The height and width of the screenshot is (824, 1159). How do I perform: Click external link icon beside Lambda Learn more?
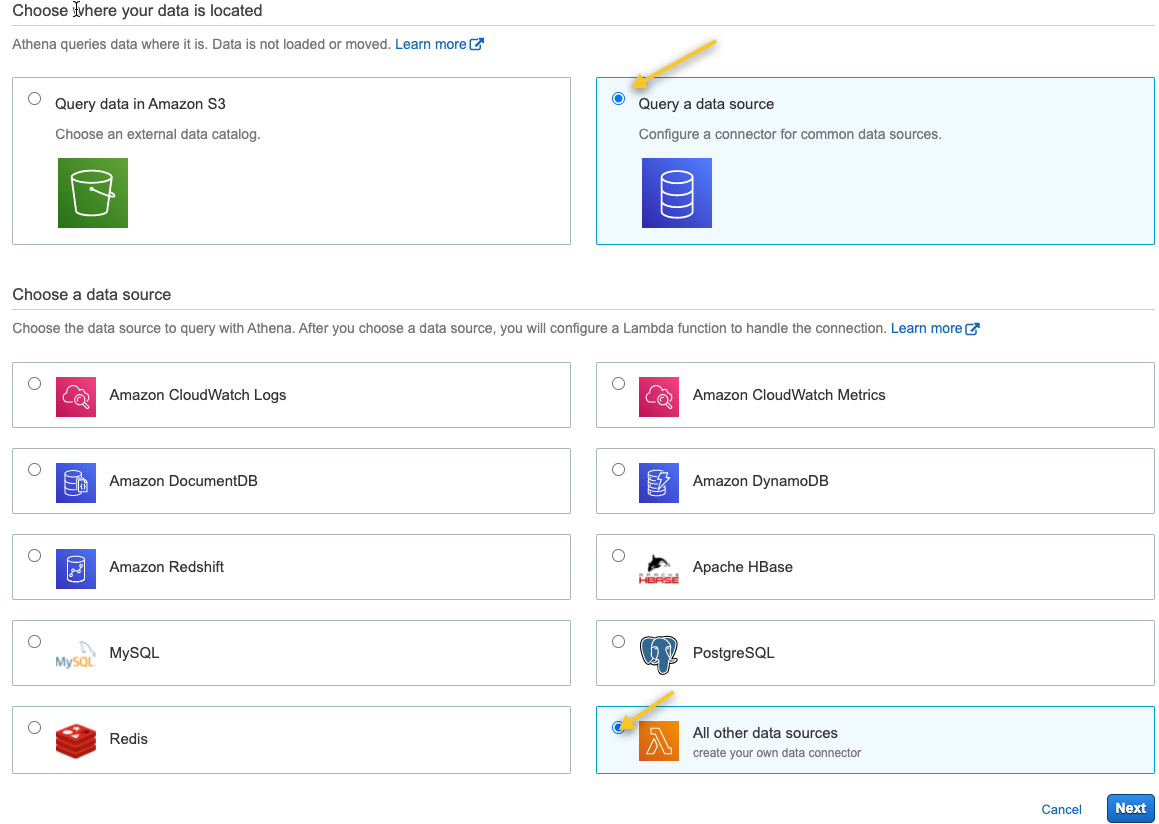coord(973,328)
